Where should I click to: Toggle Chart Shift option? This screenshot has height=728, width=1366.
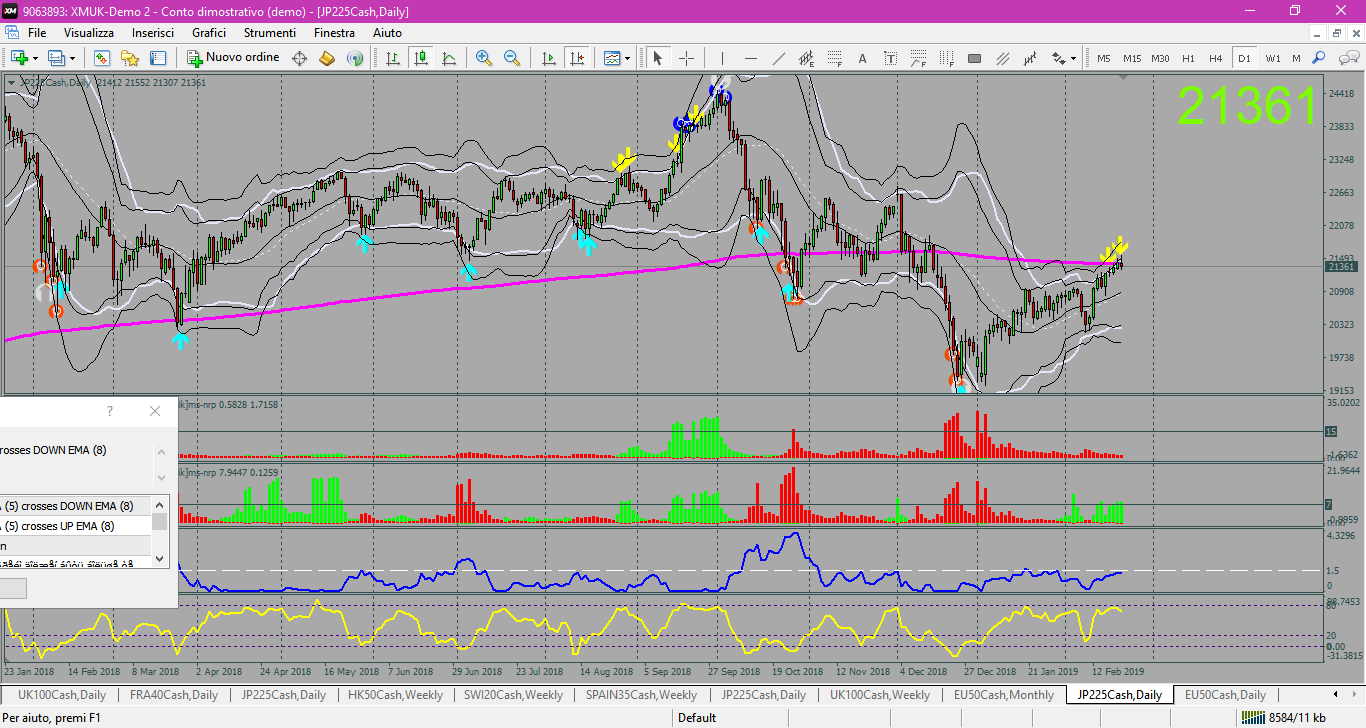(x=576, y=58)
